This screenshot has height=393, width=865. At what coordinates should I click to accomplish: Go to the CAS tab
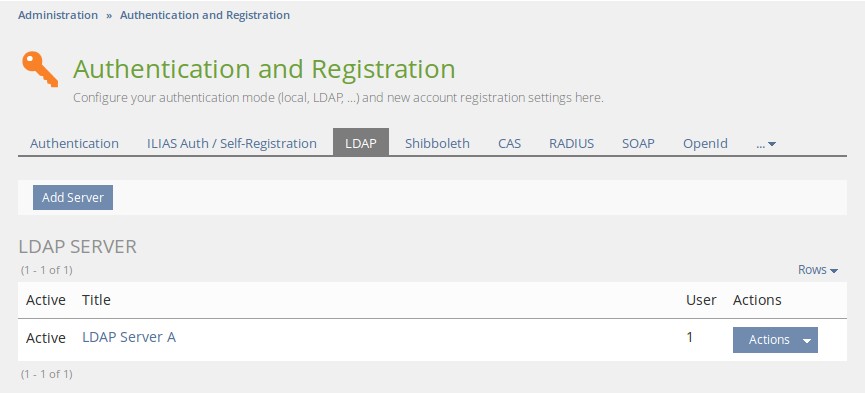point(509,144)
